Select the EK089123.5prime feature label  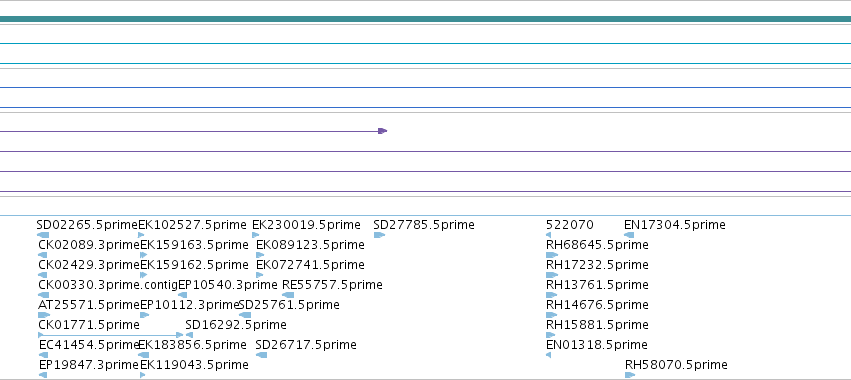pyautogui.click(x=310, y=245)
